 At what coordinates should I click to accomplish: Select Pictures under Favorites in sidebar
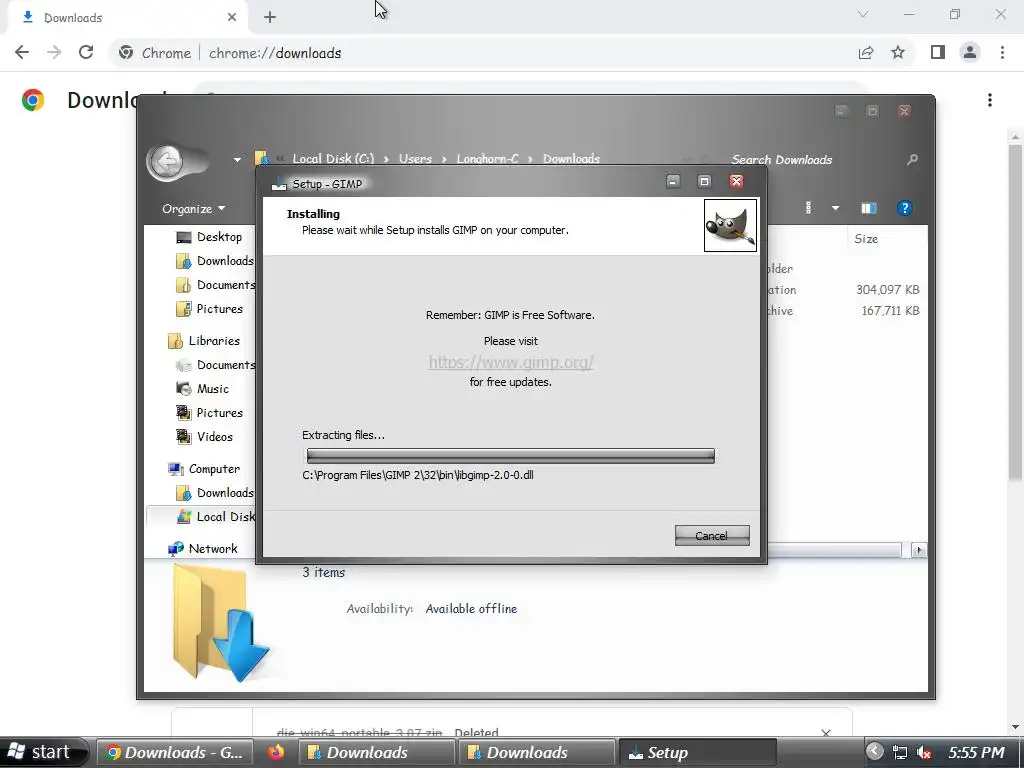pyautogui.click(x=209, y=308)
